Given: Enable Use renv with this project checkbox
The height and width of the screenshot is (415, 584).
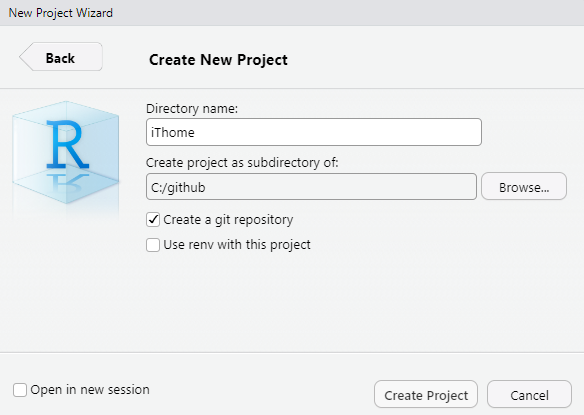Looking at the screenshot, I should pos(153,245).
